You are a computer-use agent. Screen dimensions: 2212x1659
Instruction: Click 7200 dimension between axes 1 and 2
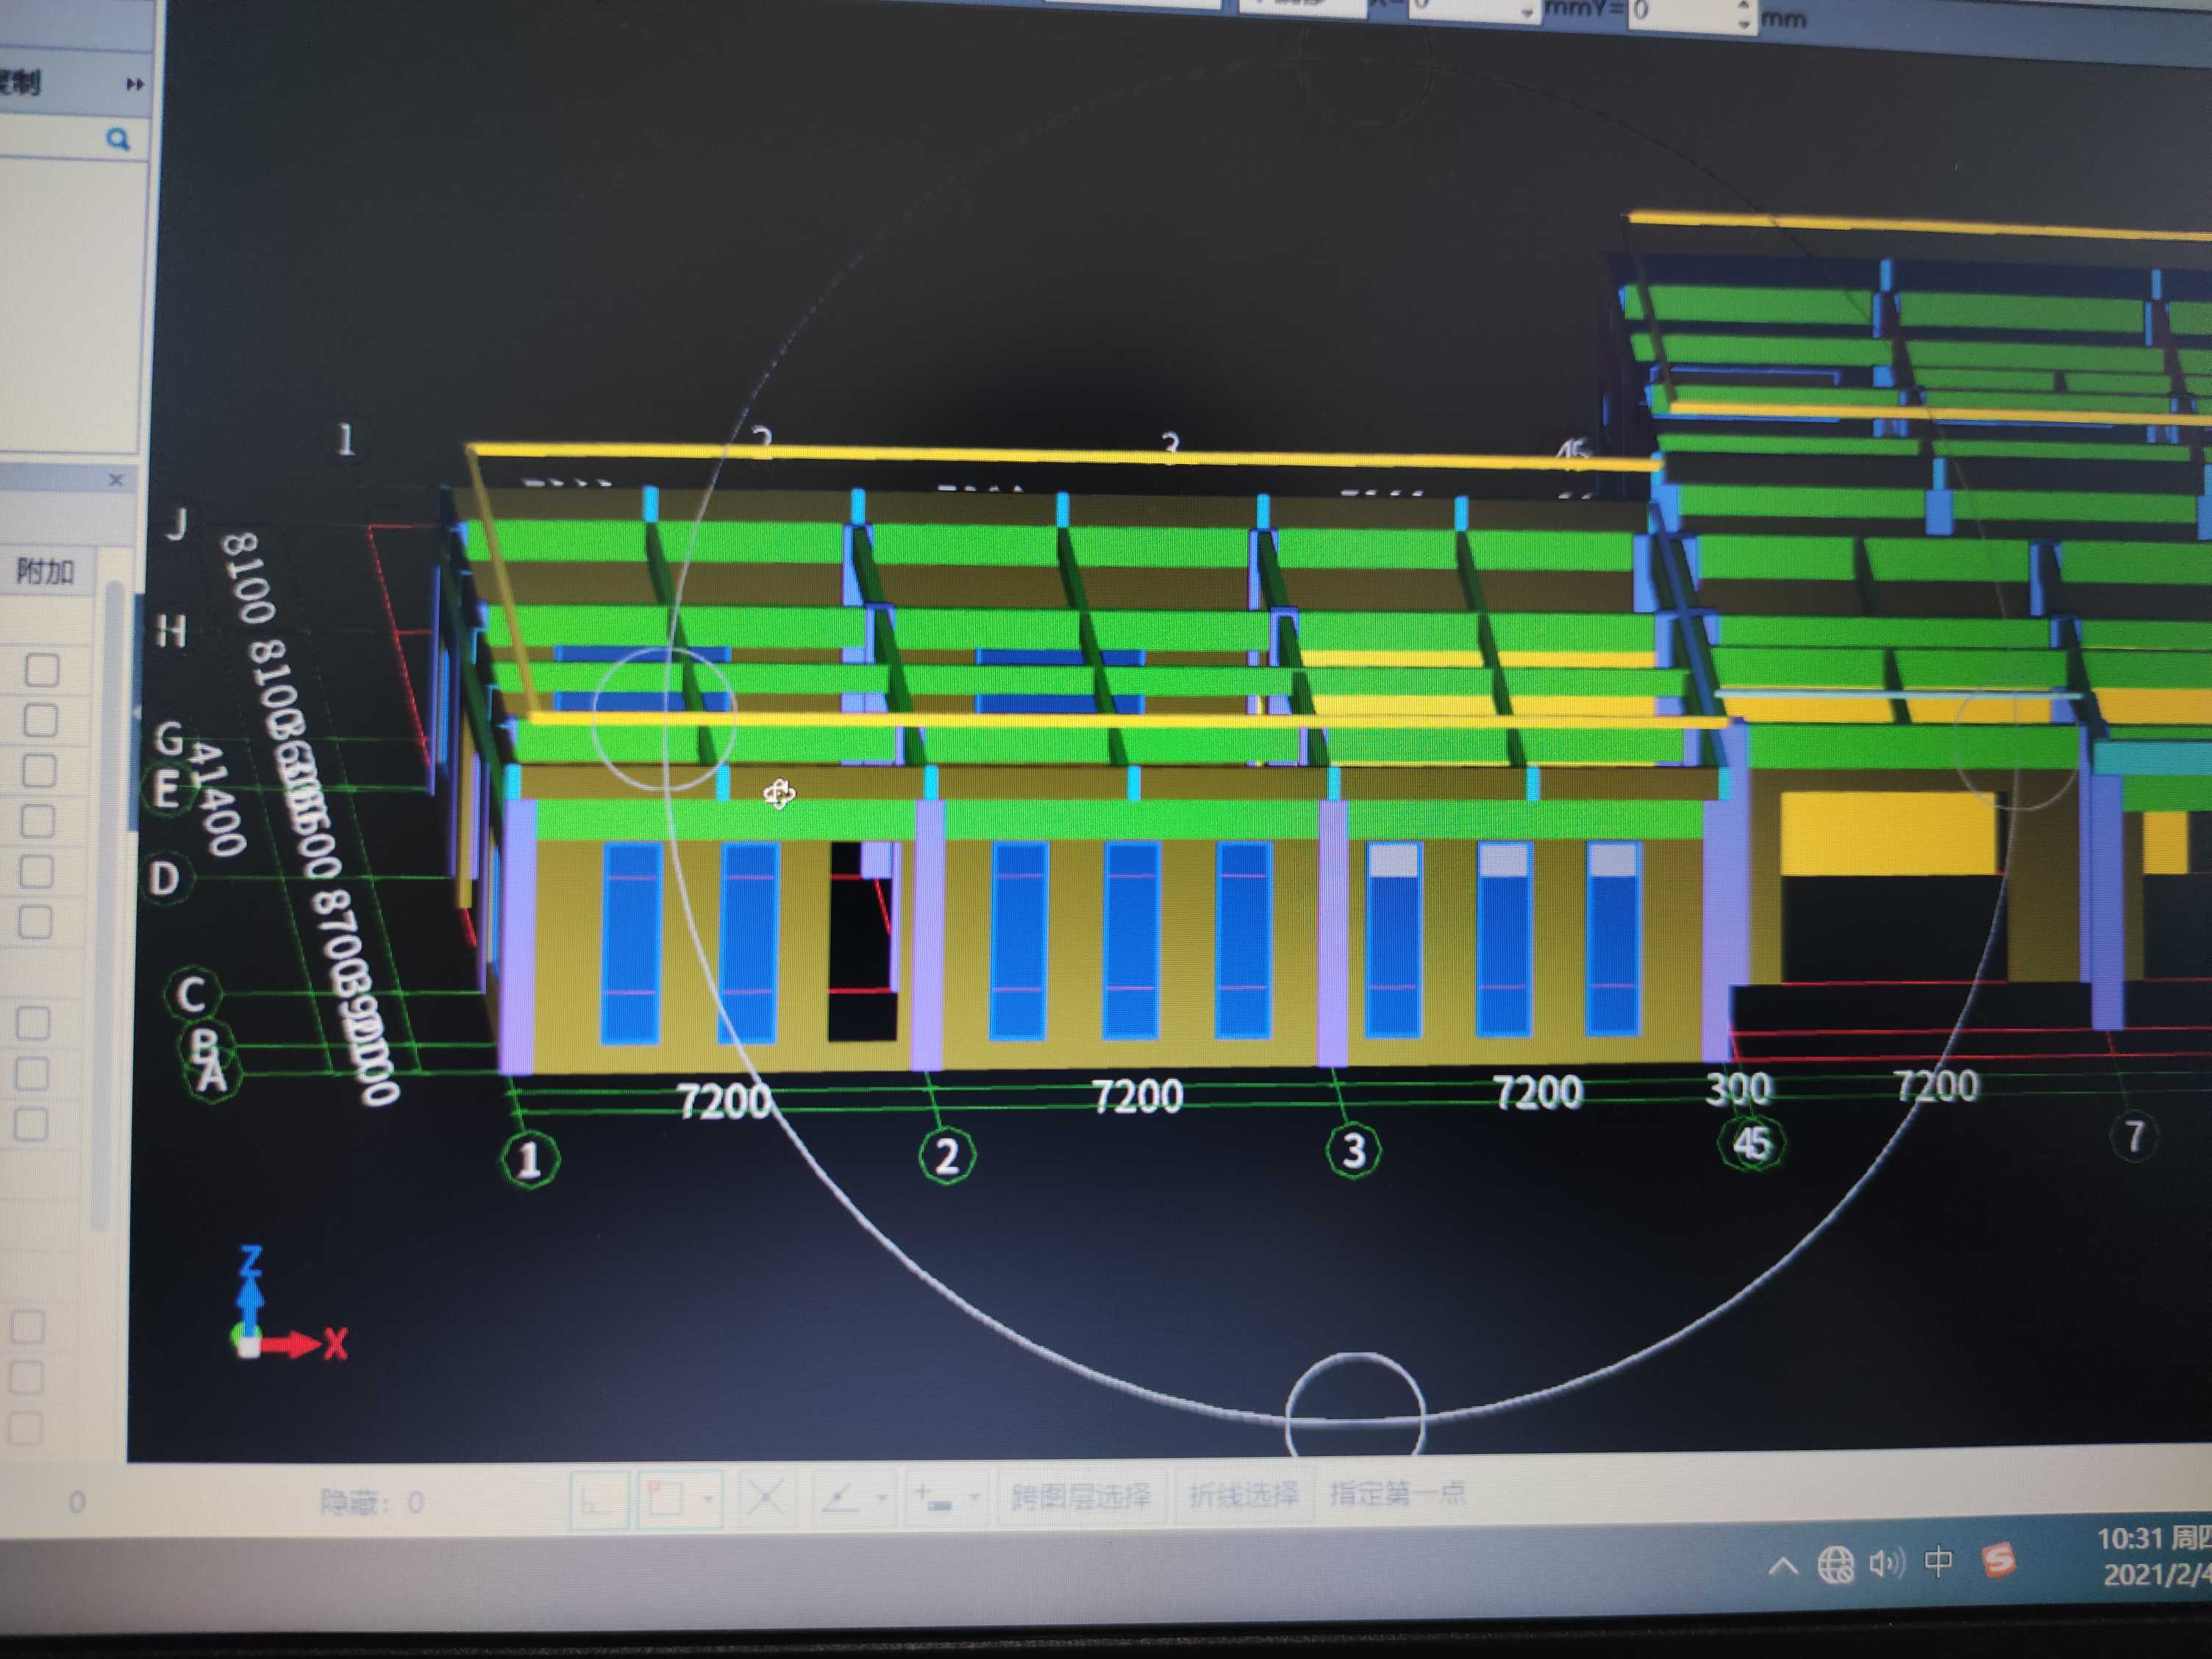tap(725, 1102)
